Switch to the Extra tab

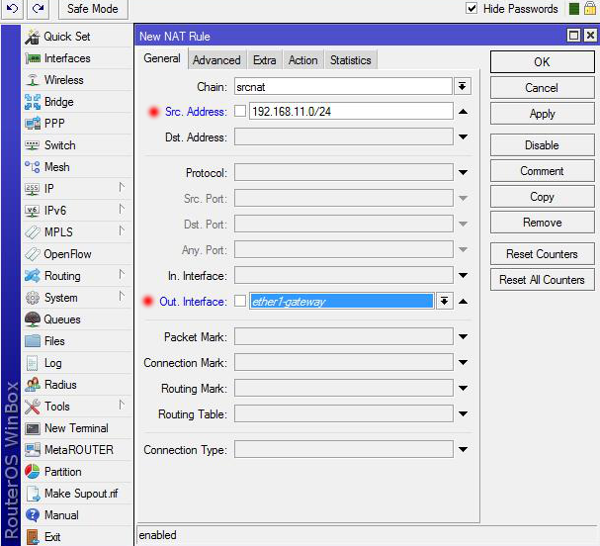[264, 60]
